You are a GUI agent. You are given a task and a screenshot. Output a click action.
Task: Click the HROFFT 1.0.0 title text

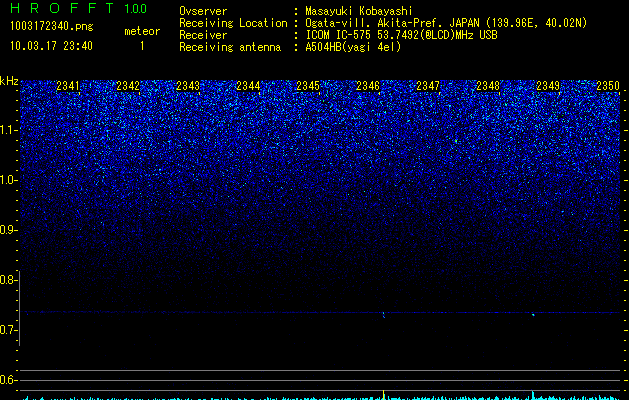click(78, 8)
